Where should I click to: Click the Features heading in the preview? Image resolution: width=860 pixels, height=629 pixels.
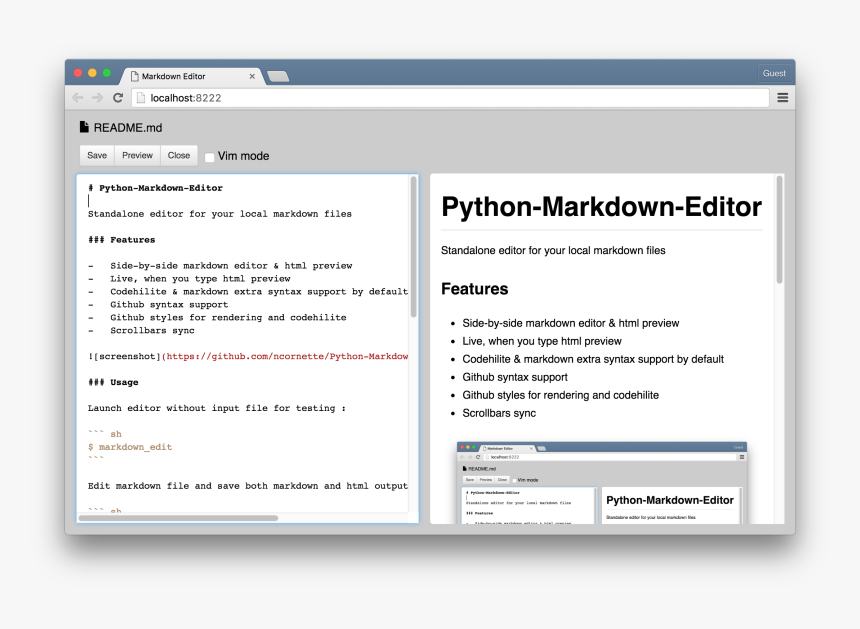tap(474, 288)
